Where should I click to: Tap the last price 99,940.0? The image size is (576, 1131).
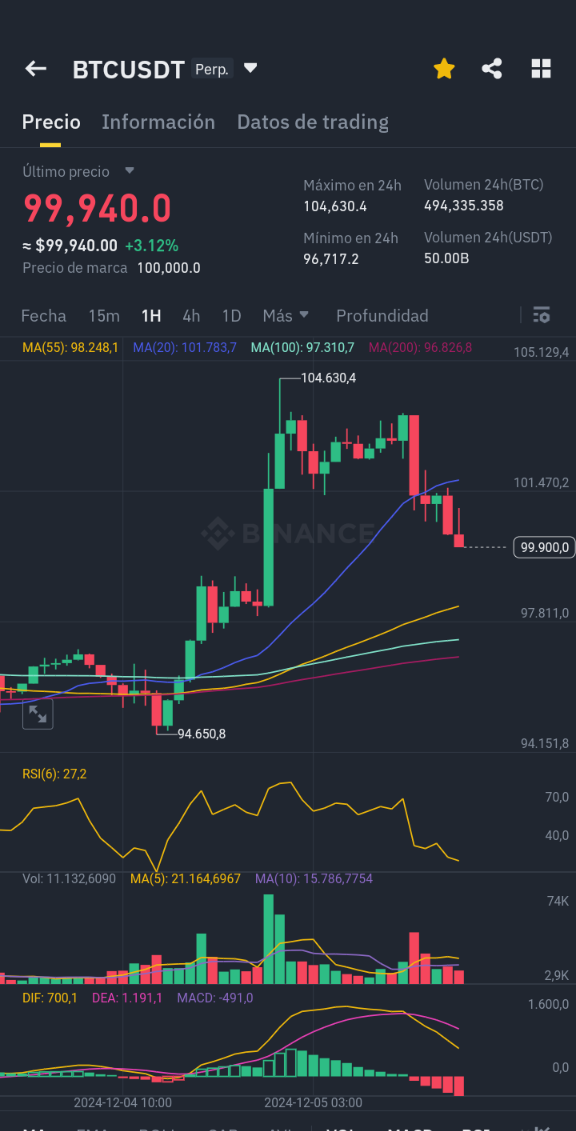pos(97,208)
